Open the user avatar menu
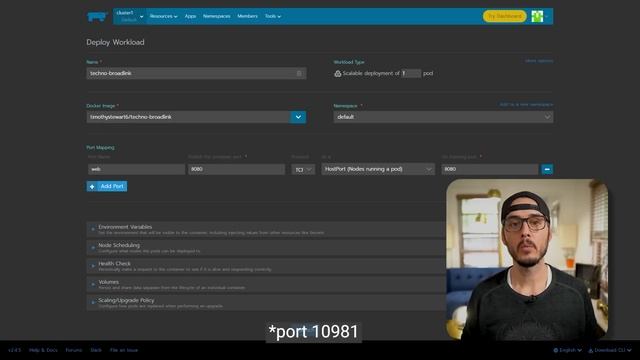640x360 pixels. click(539, 16)
